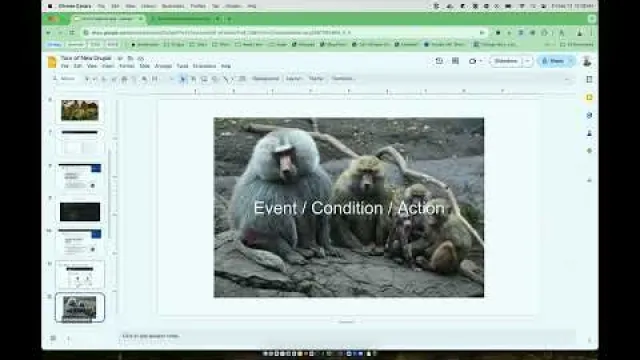640x360 pixels.
Task: Star the presentation title
Action: [x=120, y=58]
